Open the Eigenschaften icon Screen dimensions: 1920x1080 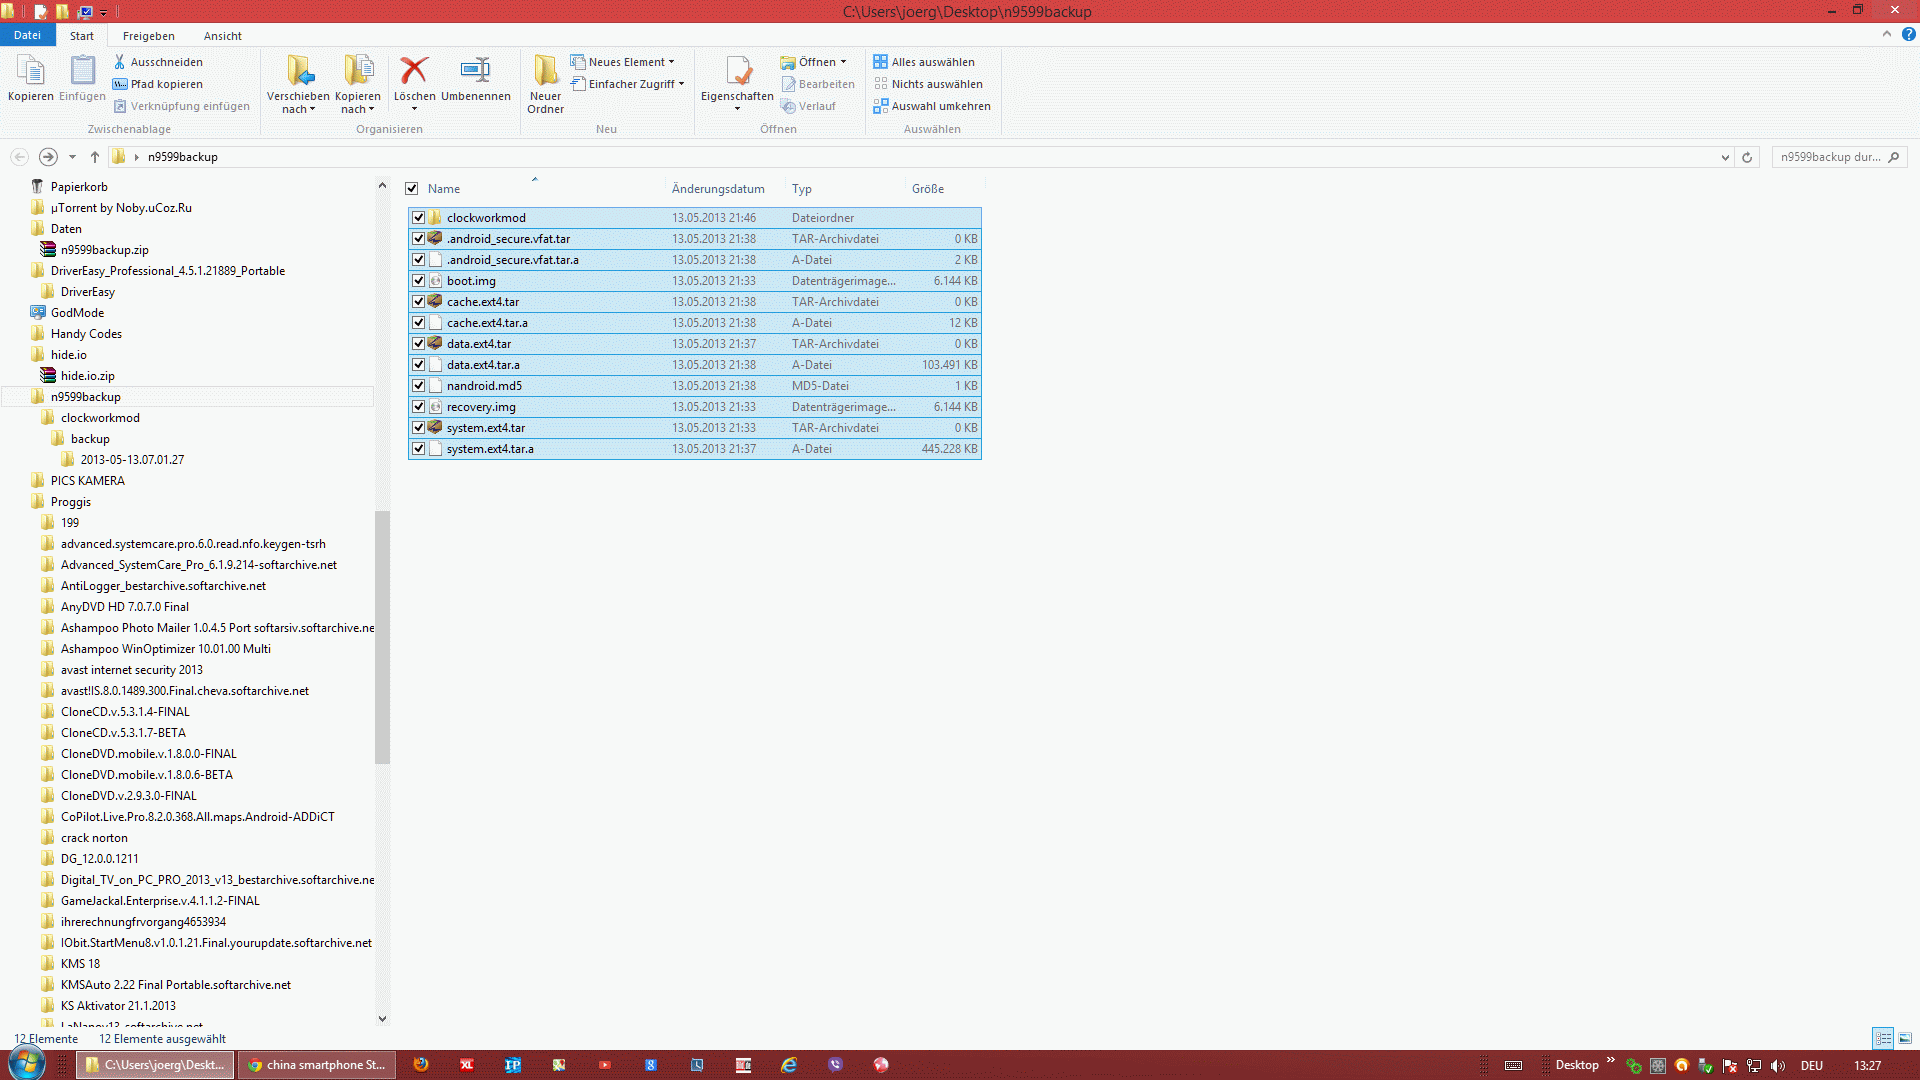click(738, 70)
